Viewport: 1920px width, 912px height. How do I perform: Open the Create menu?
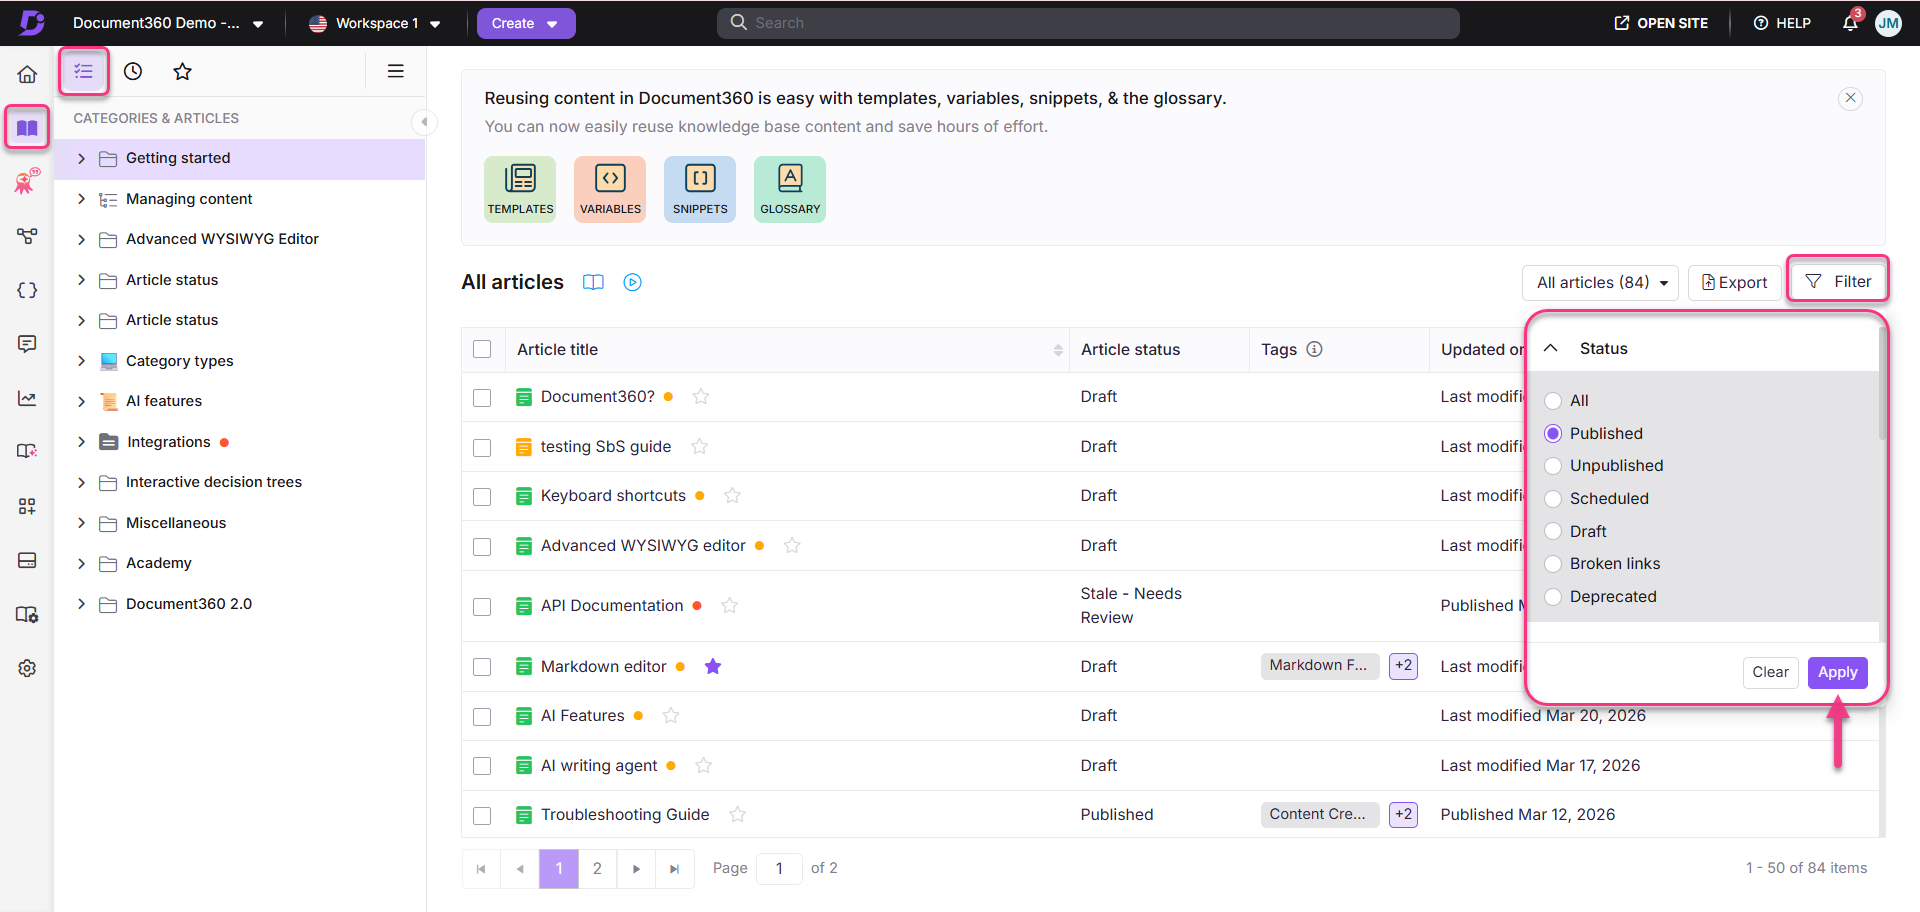click(x=525, y=22)
